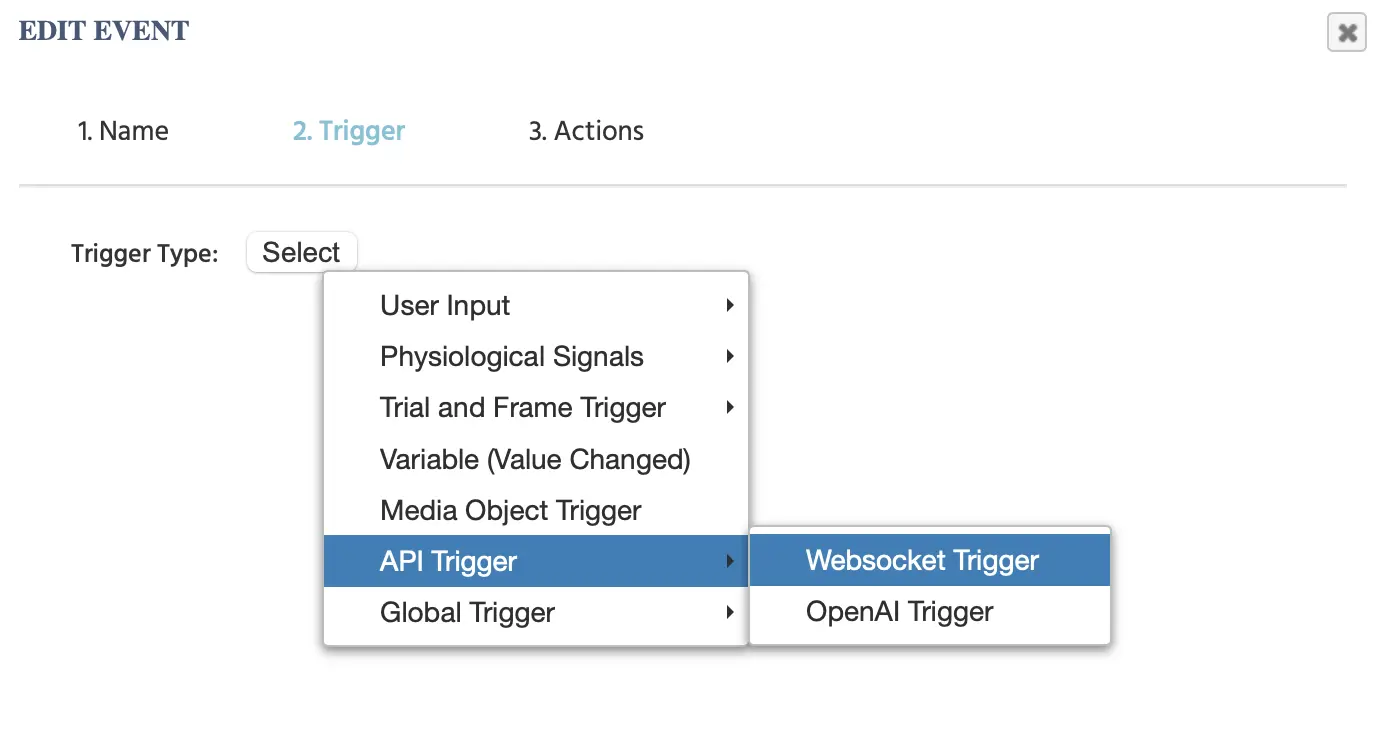Expand Trial and Frame Trigger arrow

point(730,408)
